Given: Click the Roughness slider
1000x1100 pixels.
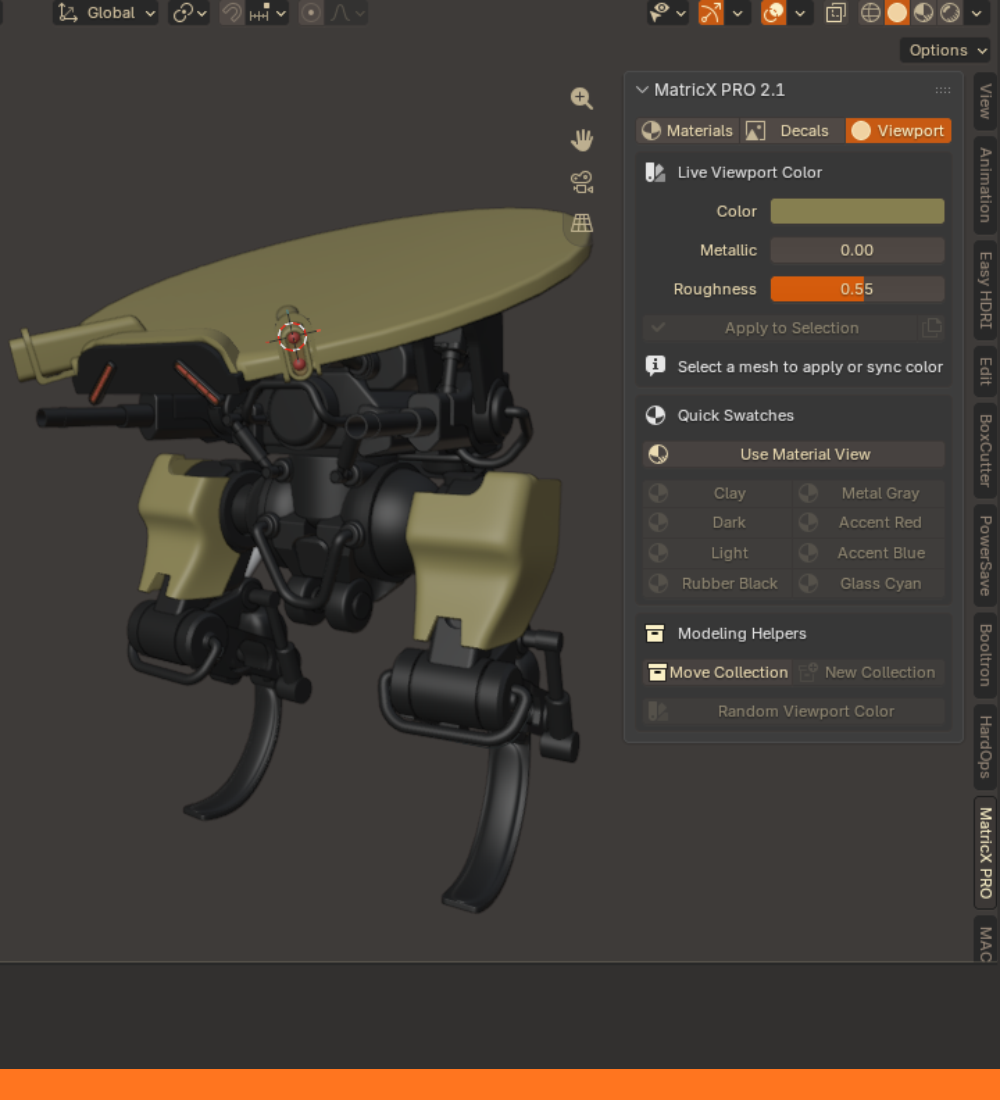Looking at the screenshot, I should point(857,289).
